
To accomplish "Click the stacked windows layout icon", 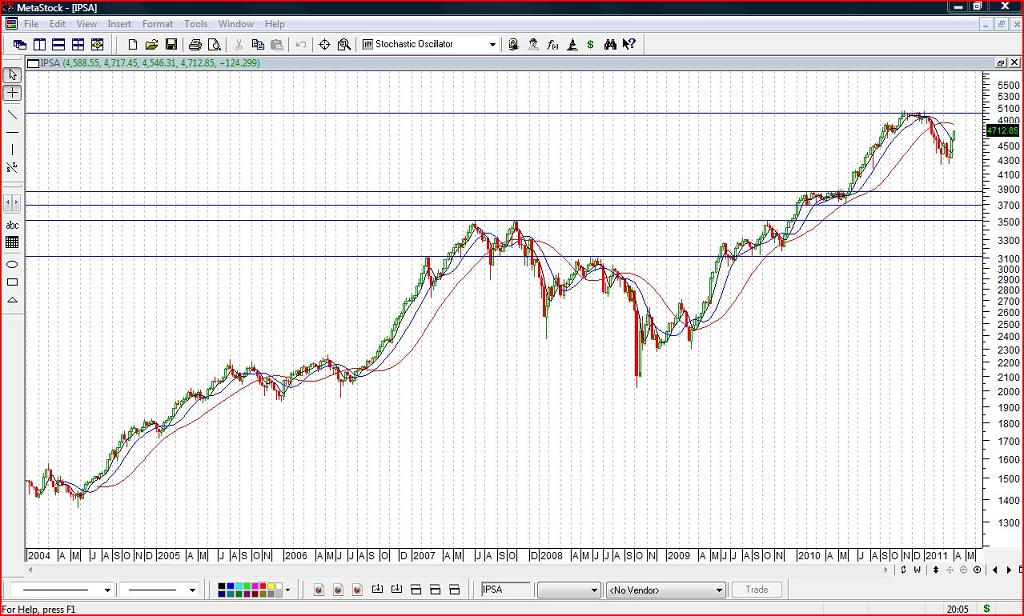I will pos(58,44).
